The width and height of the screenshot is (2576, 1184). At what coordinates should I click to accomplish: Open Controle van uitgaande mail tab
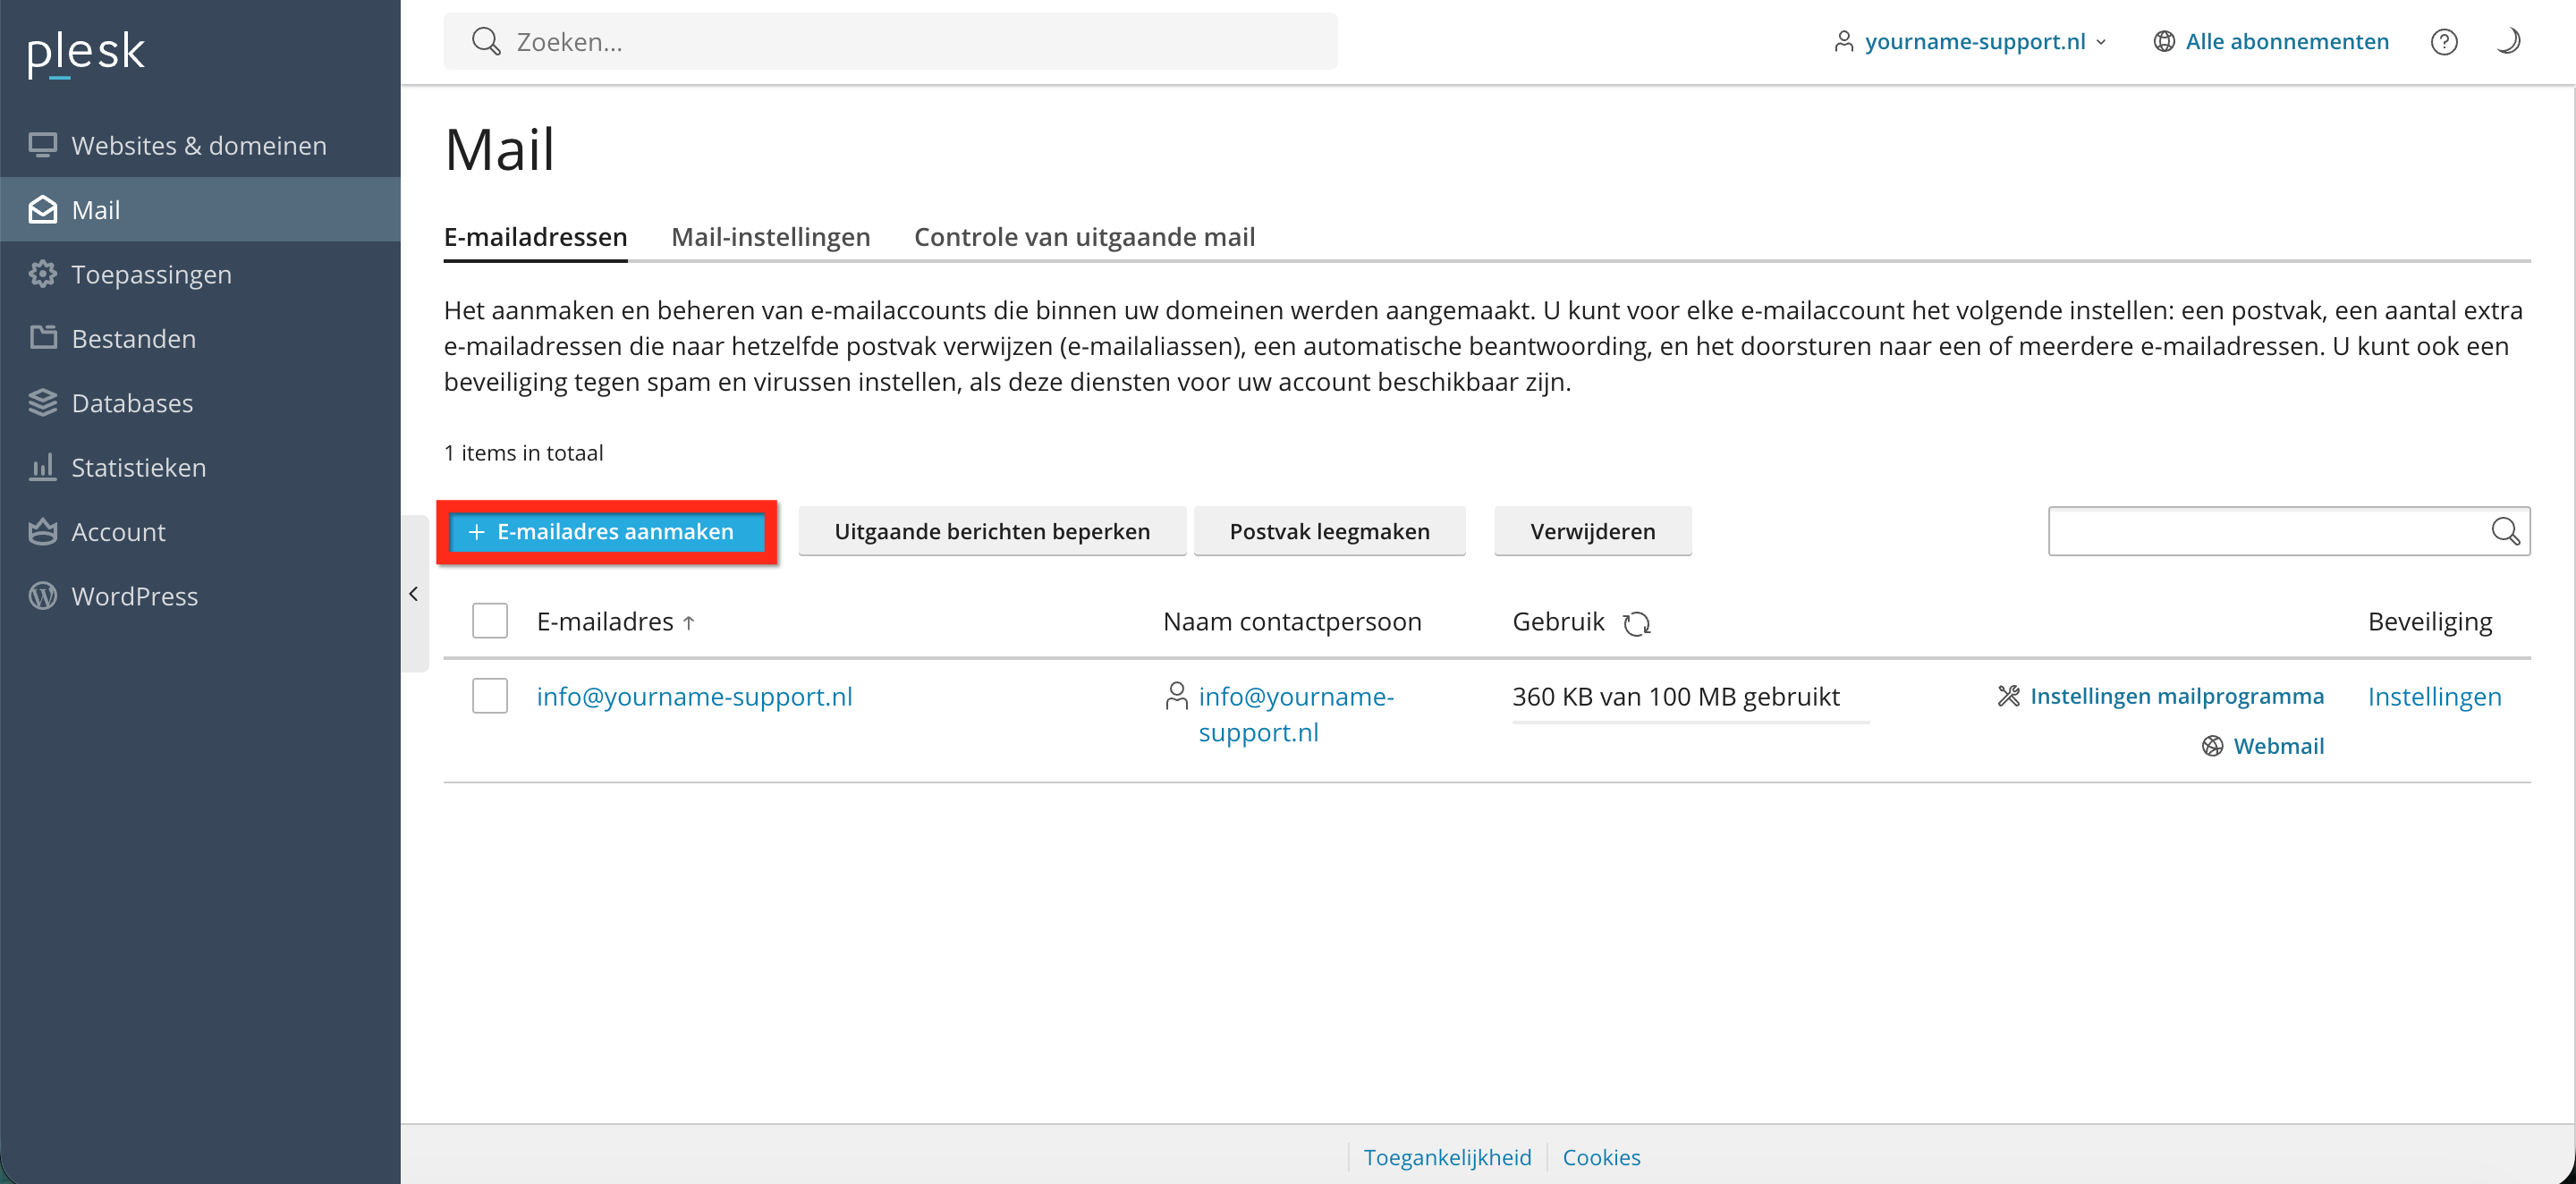click(x=1084, y=237)
